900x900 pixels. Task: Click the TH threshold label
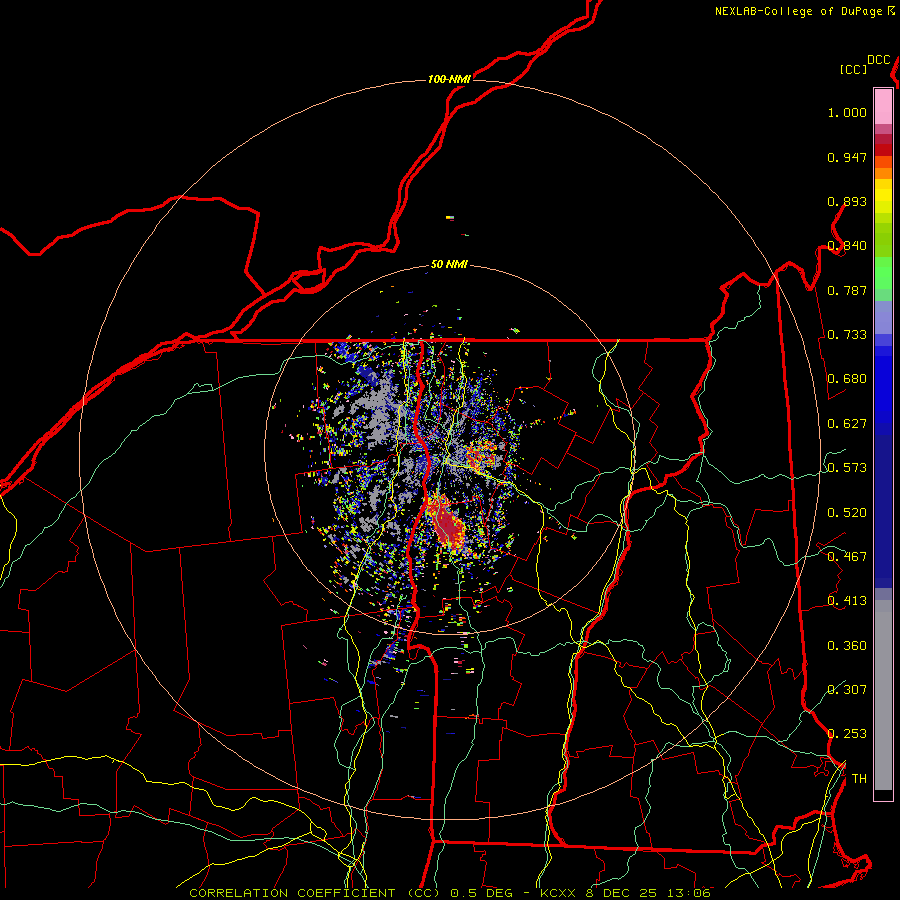pos(859,779)
